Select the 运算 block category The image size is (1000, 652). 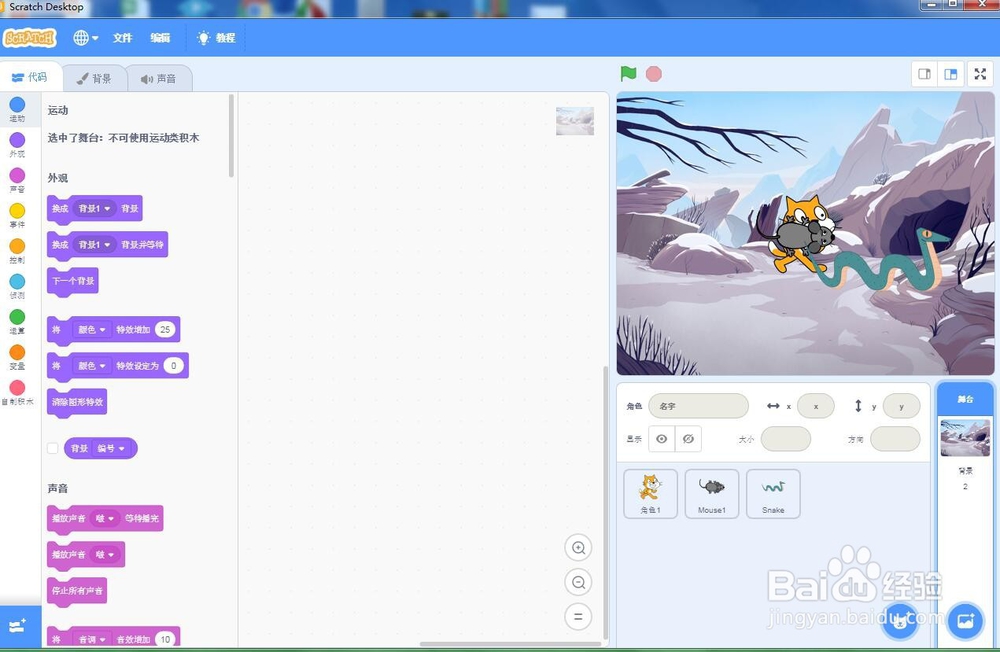17,322
